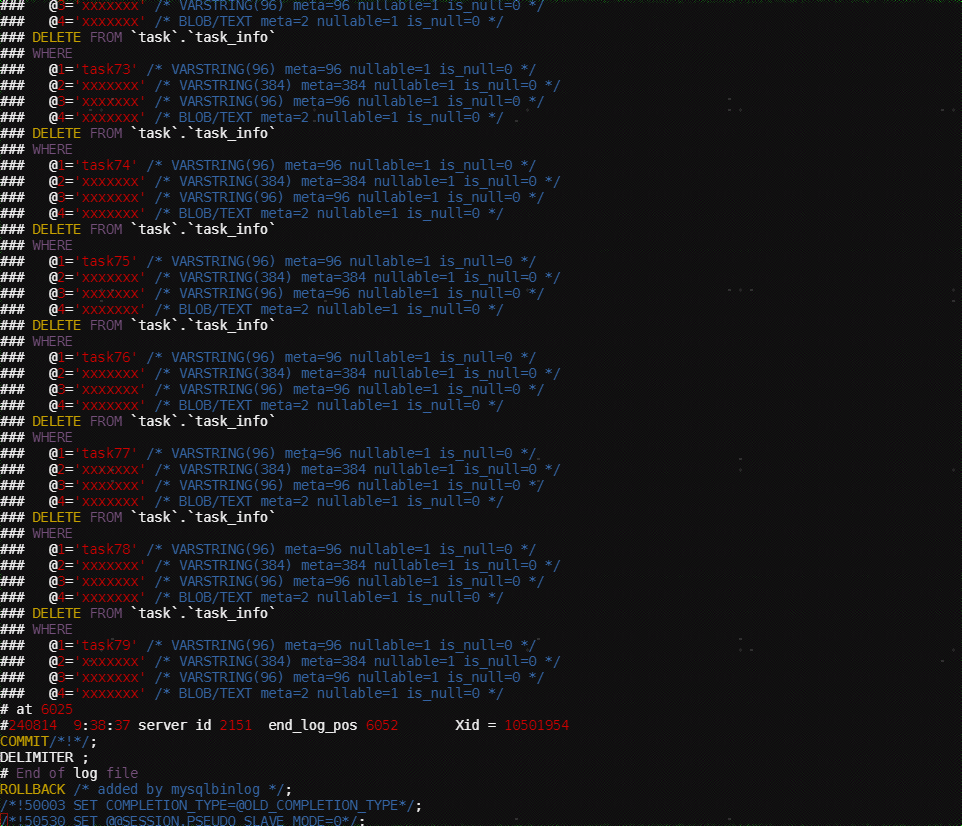
Task: Click the WHERE keyword just above task77
Action: (52, 438)
